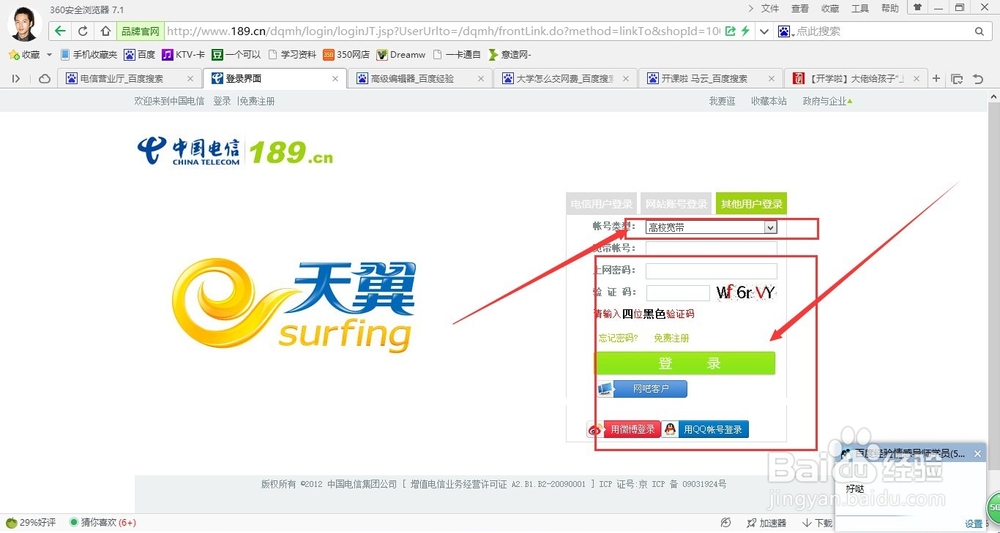Click the tab list icon right of plus

pos(957,79)
